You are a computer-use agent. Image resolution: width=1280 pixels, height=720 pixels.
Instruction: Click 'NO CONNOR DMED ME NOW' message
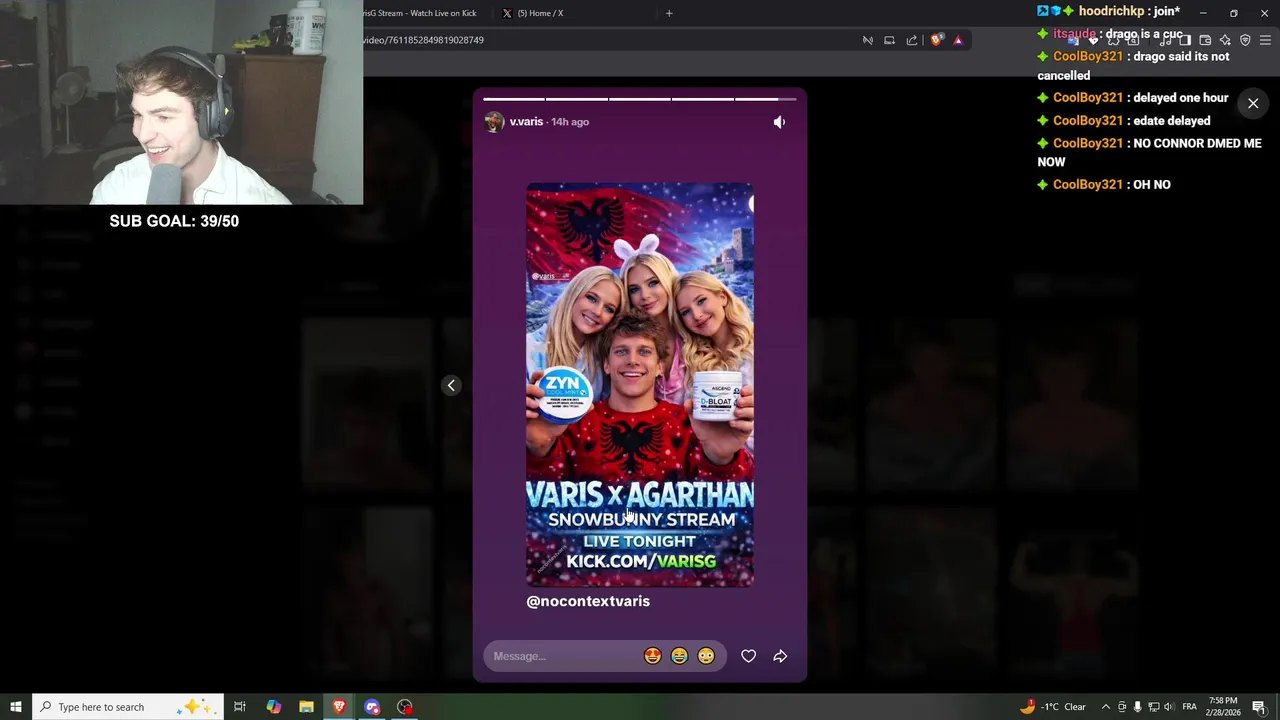tap(1150, 152)
